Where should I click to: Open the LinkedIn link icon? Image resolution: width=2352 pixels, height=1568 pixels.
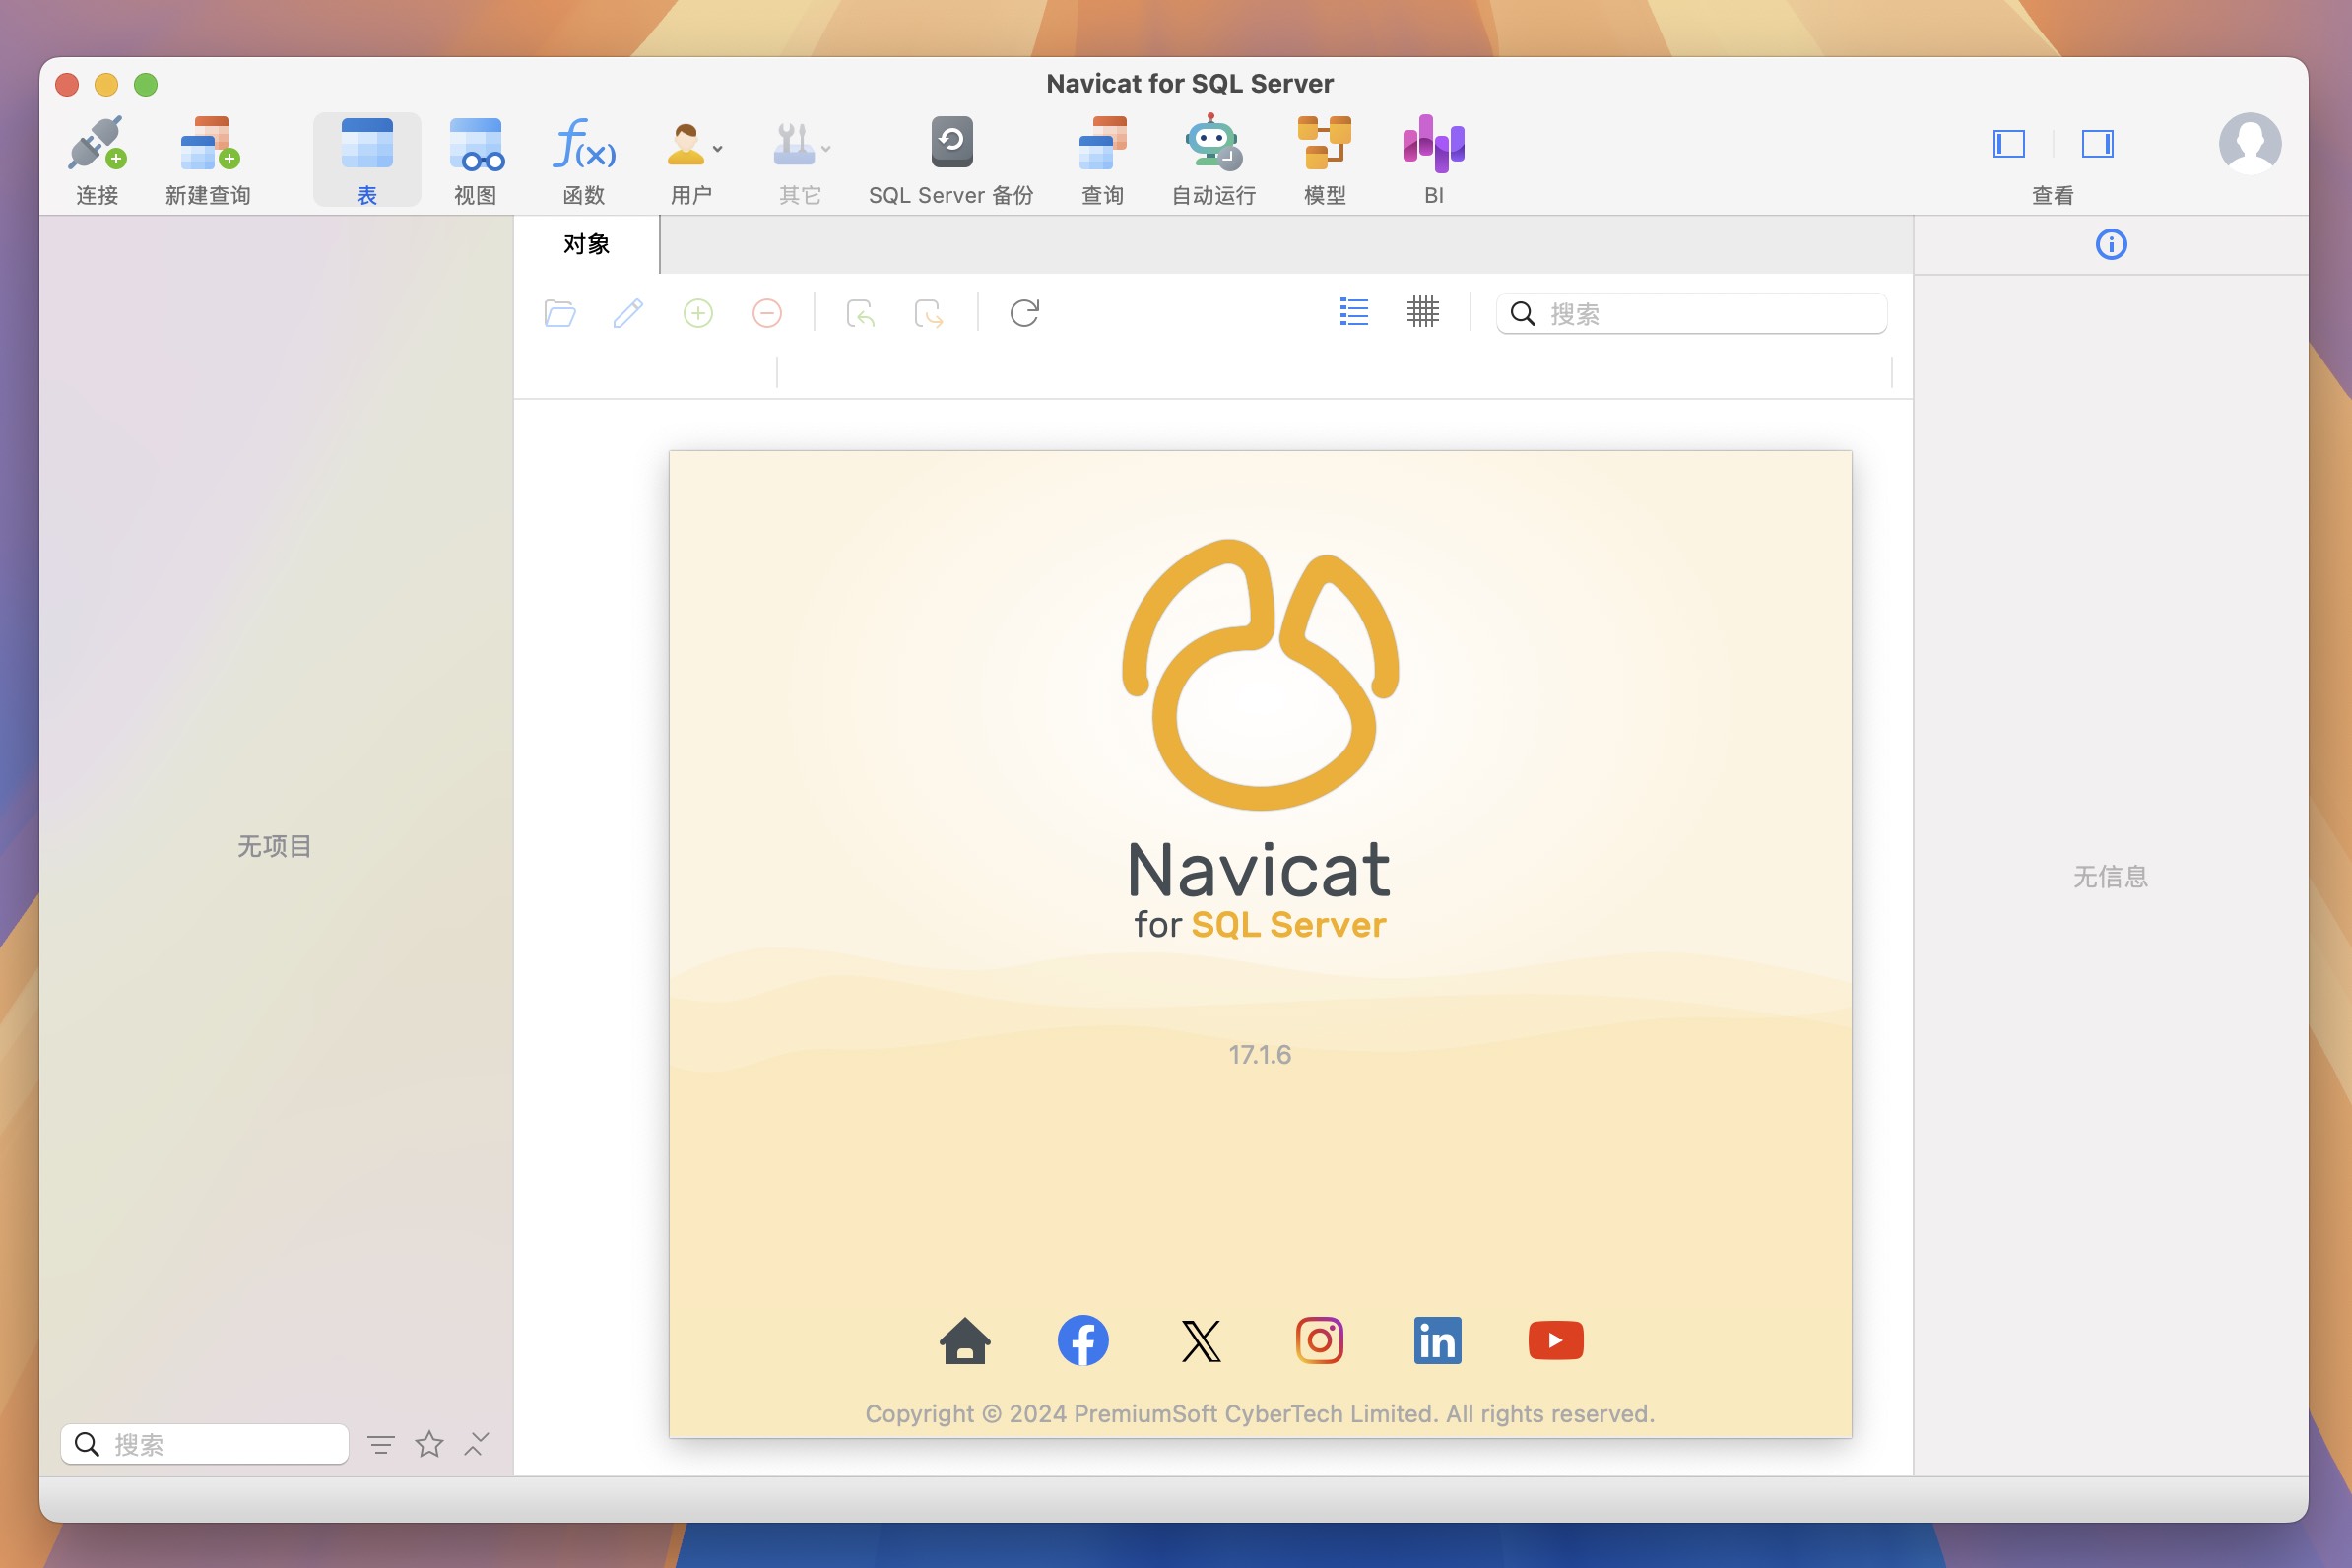coord(1438,1341)
